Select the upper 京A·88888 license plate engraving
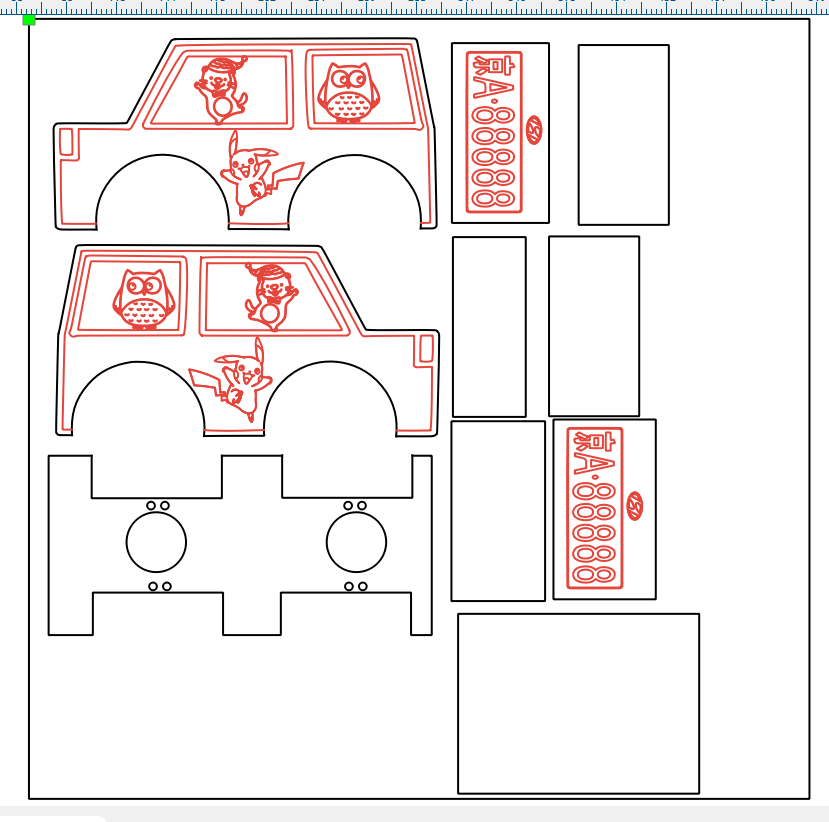 coord(494,132)
